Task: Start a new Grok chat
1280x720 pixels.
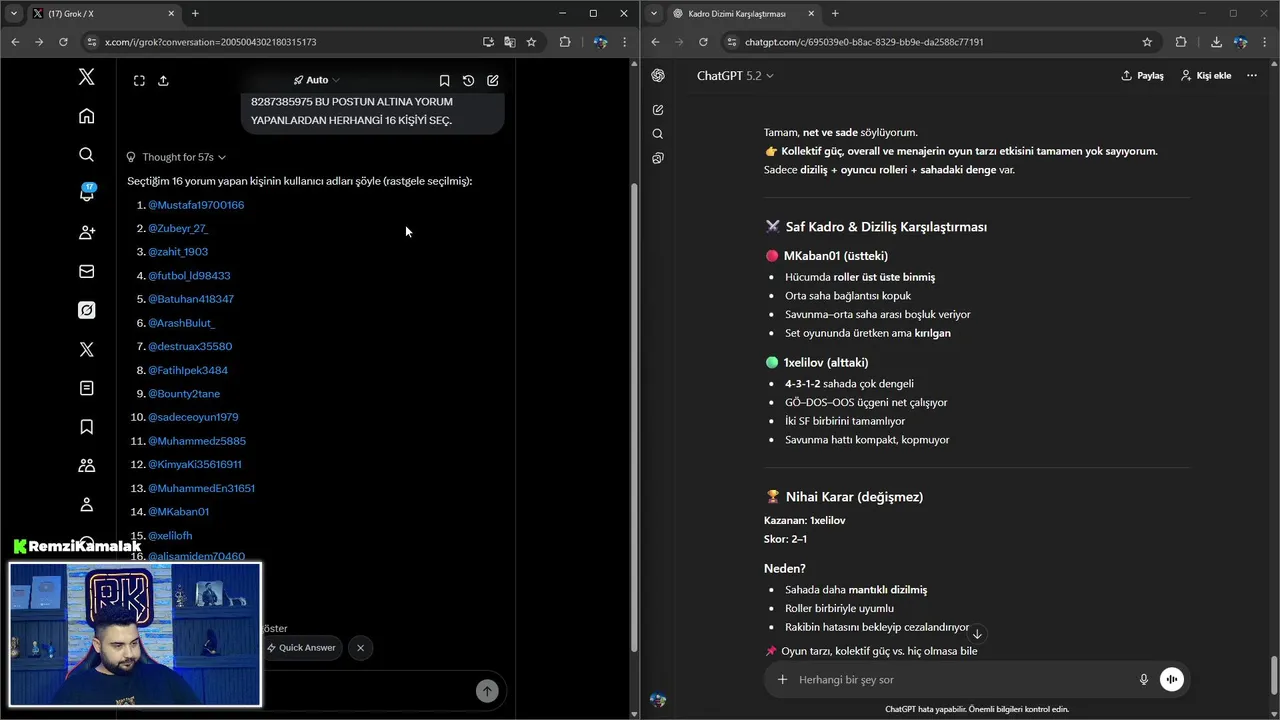Action: click(x=493, y=81)
